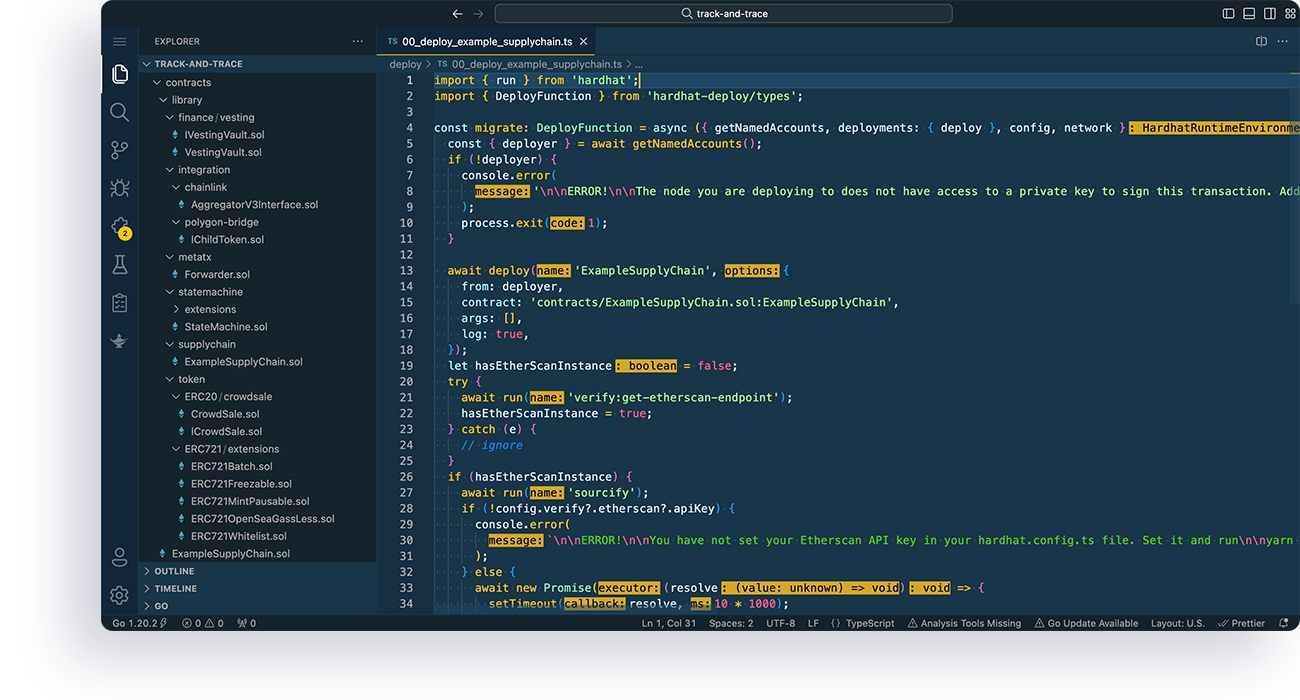Toggle the primary side bar visibility
The image size is (1300, 700).
pos(1229,14)
